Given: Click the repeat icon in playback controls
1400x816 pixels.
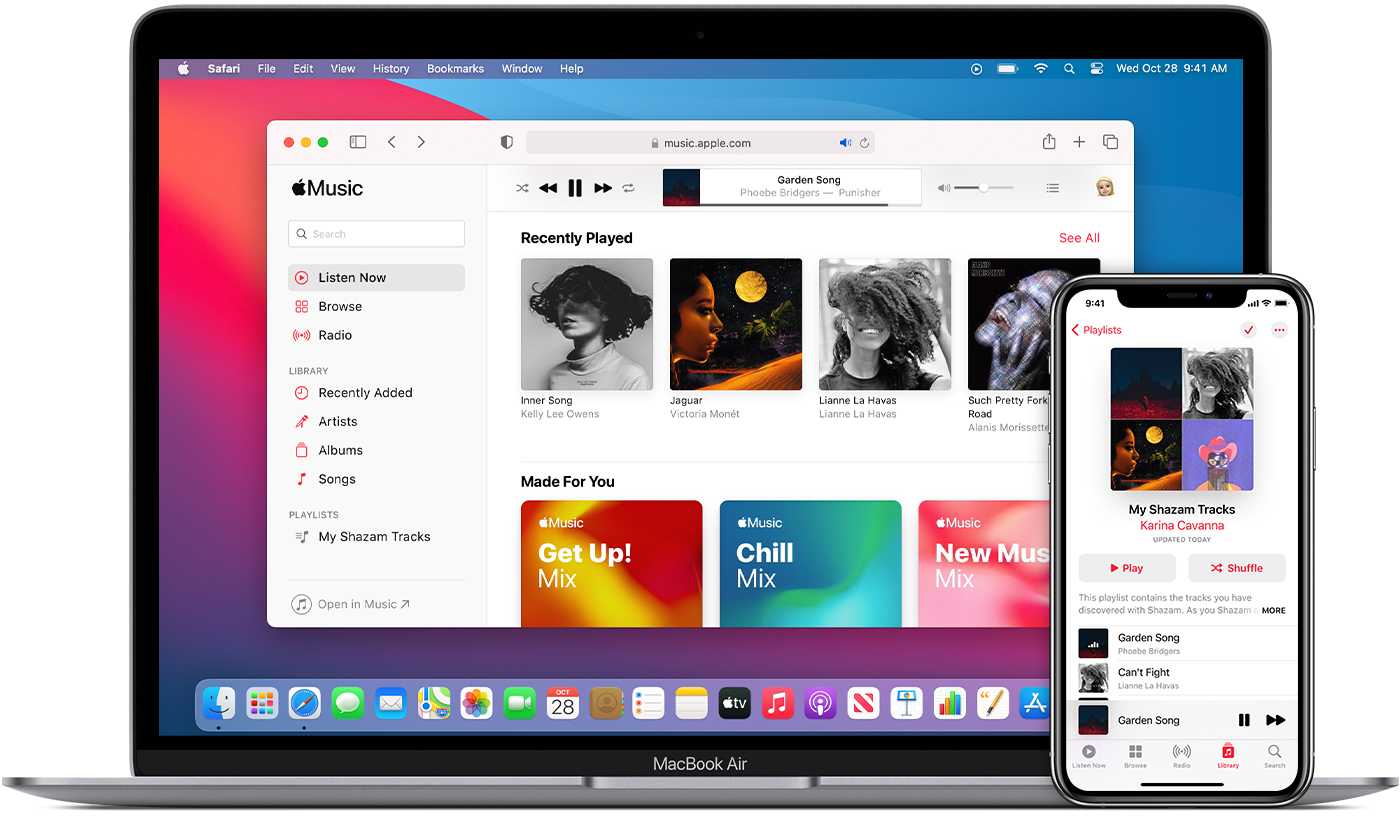Looking at the screenshot, I should pyautogui.click(x=629, y=187).
